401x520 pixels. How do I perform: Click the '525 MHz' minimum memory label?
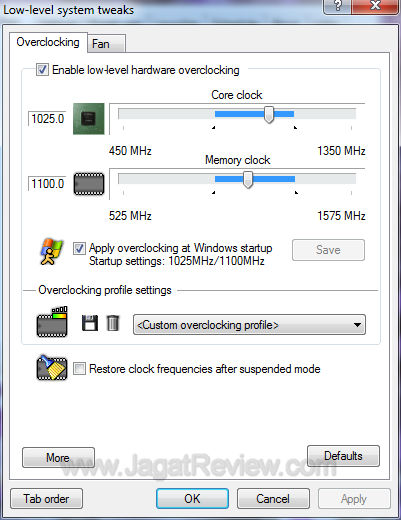[130, 216]
